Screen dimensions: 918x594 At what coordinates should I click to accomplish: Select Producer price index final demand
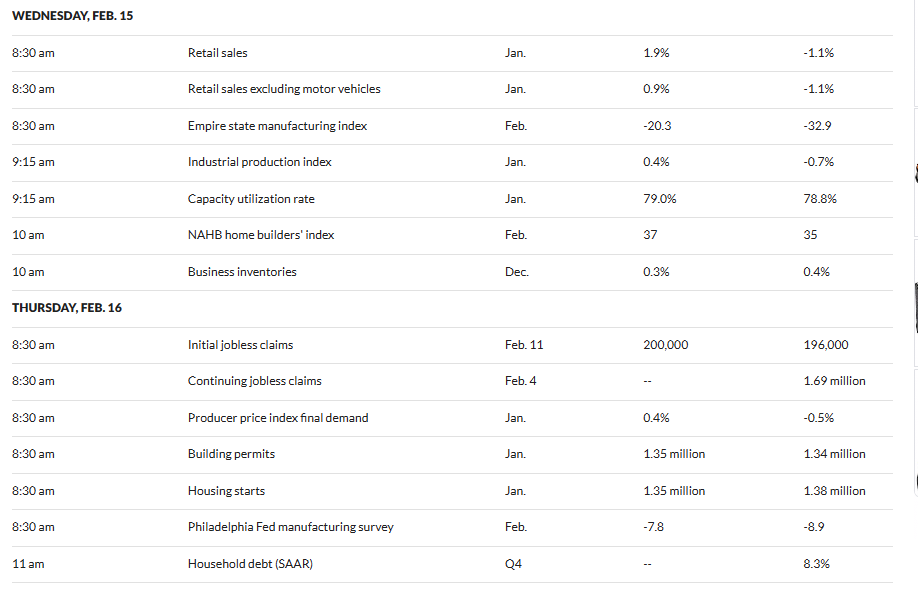click(x=278, y=418)
